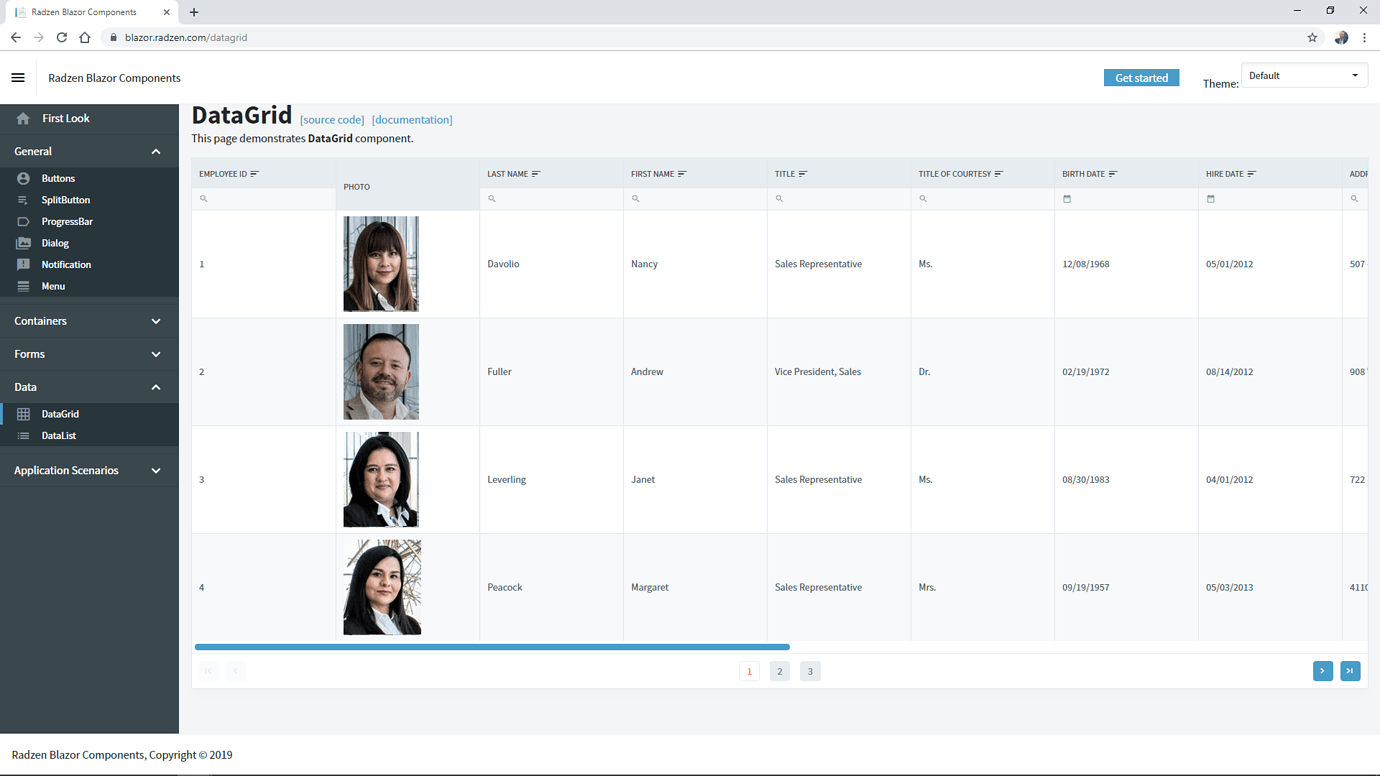
Task: Select page 1 in pager
Action: [749, 671]
